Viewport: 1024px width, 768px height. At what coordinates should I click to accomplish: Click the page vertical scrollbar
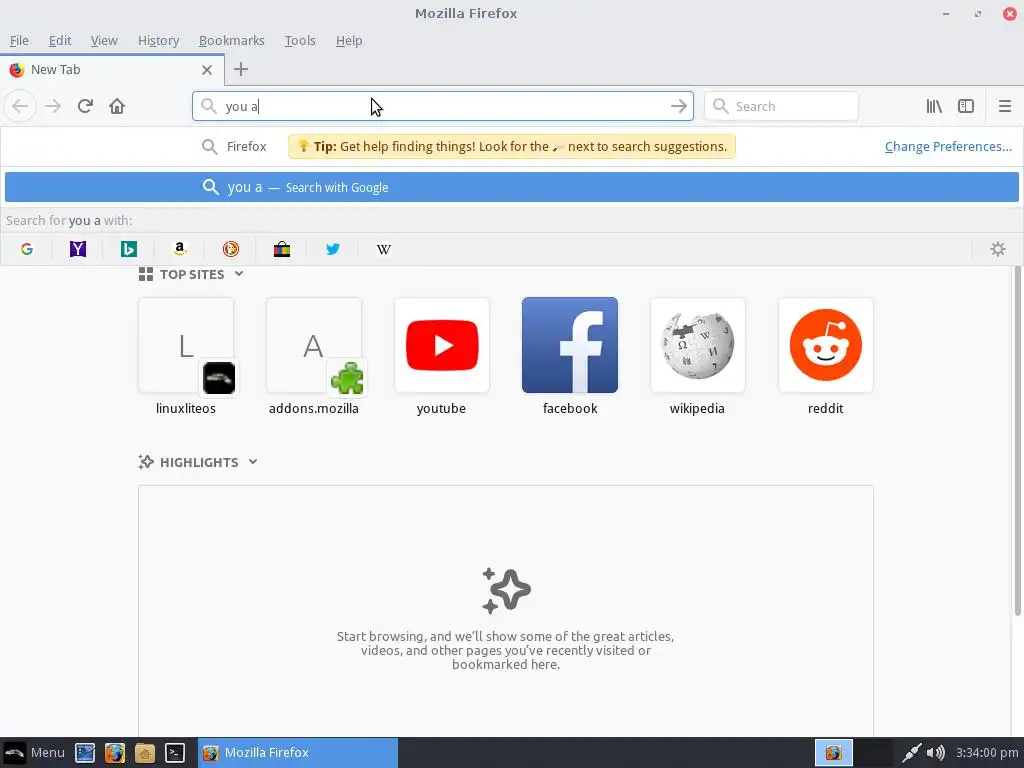1017,441
